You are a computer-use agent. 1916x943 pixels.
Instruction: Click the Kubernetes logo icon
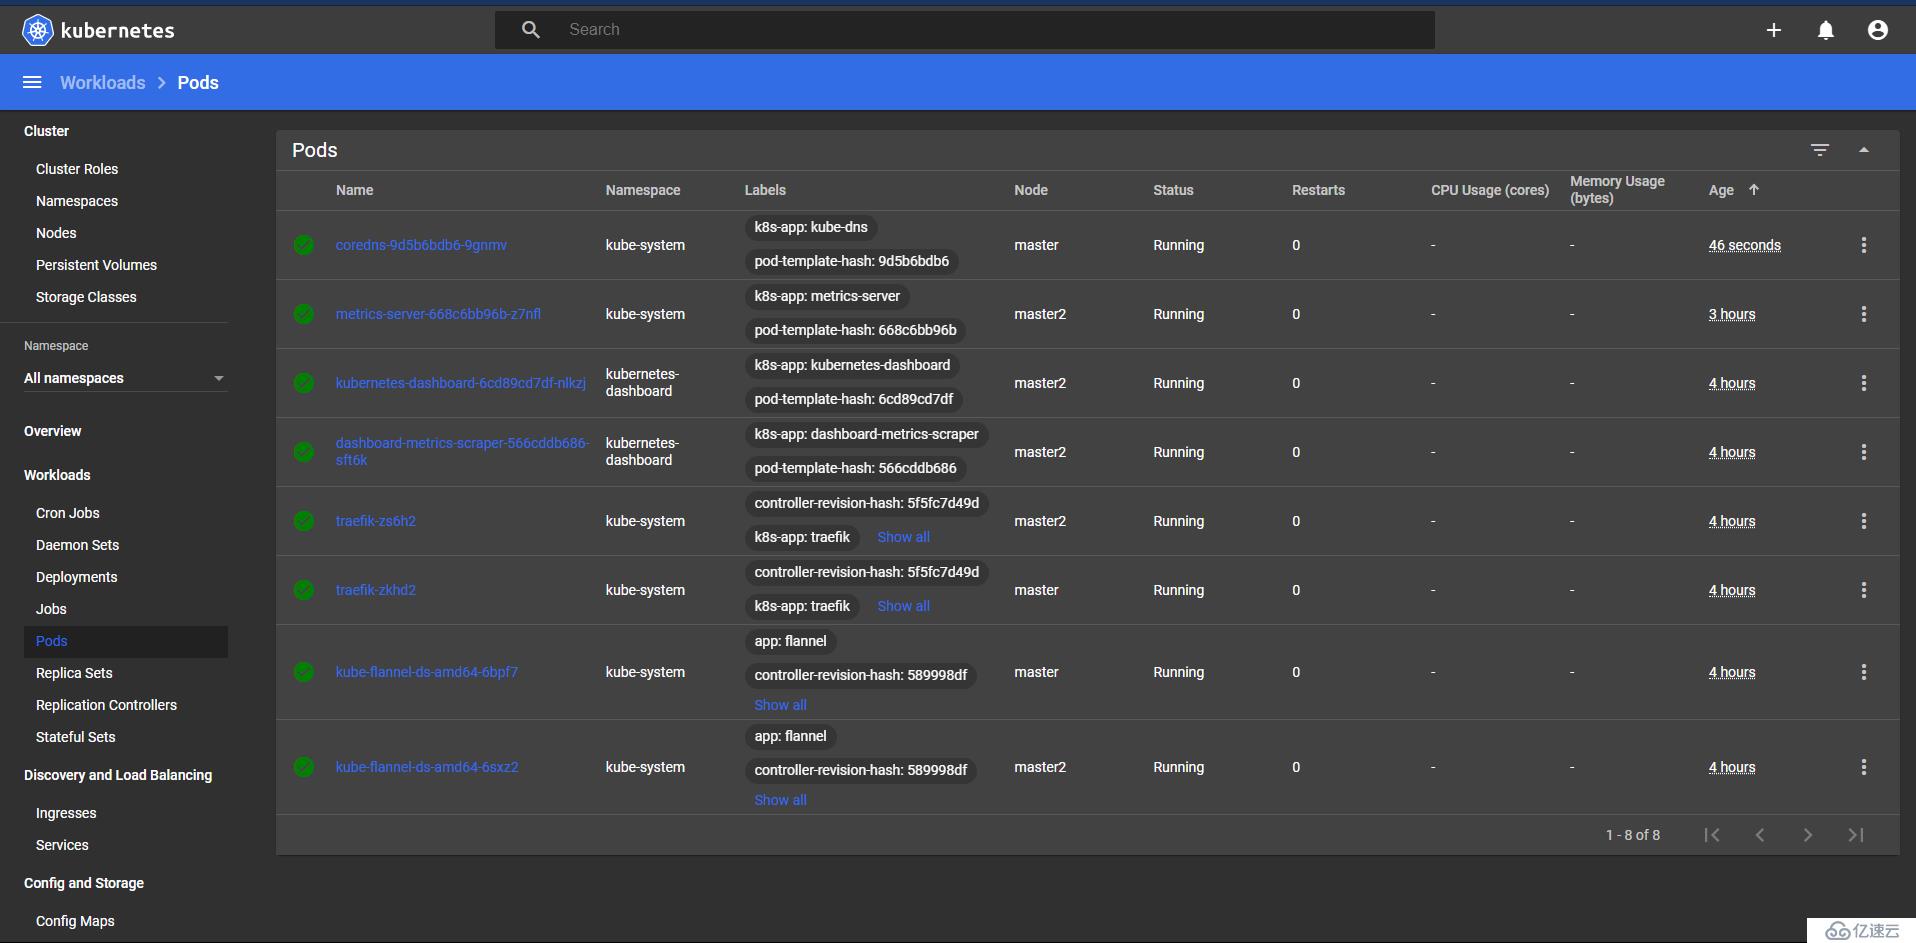pyautogui.click(x=37, y=30)
